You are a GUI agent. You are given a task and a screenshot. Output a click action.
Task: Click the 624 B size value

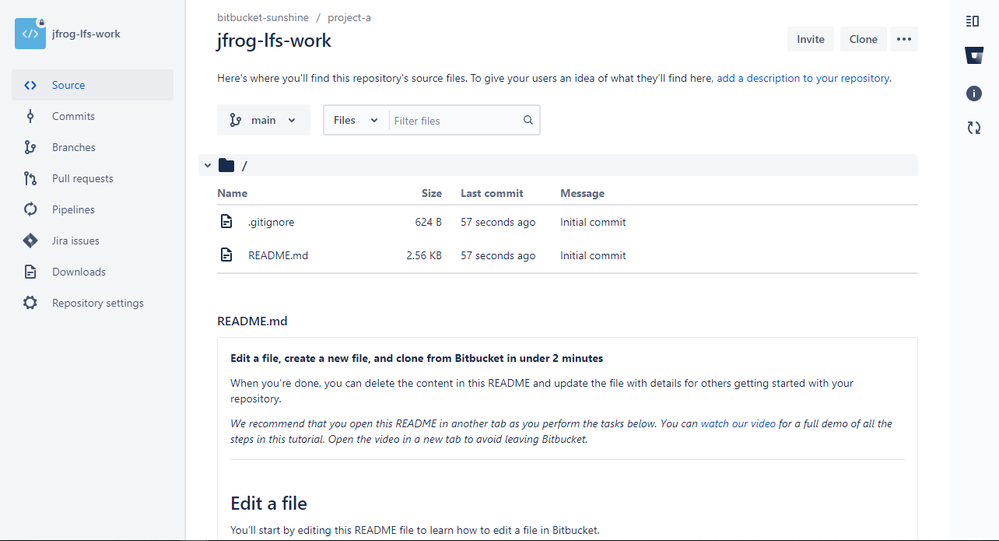[x=428, y=222]
